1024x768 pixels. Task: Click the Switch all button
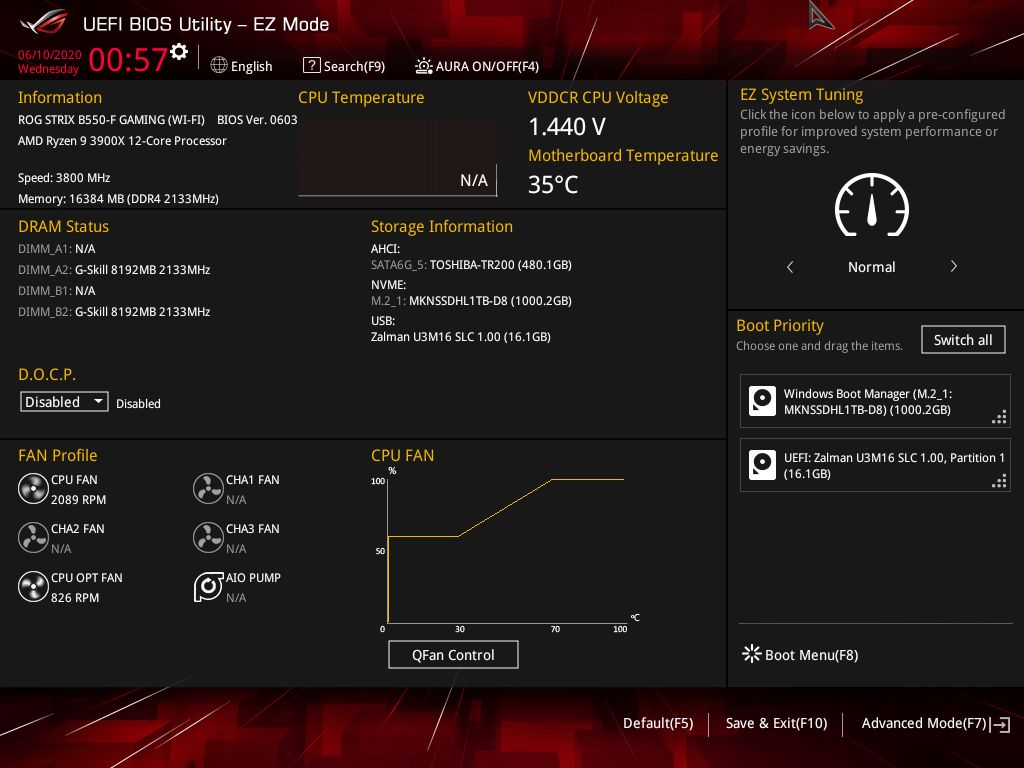click(x=963, y=340)
